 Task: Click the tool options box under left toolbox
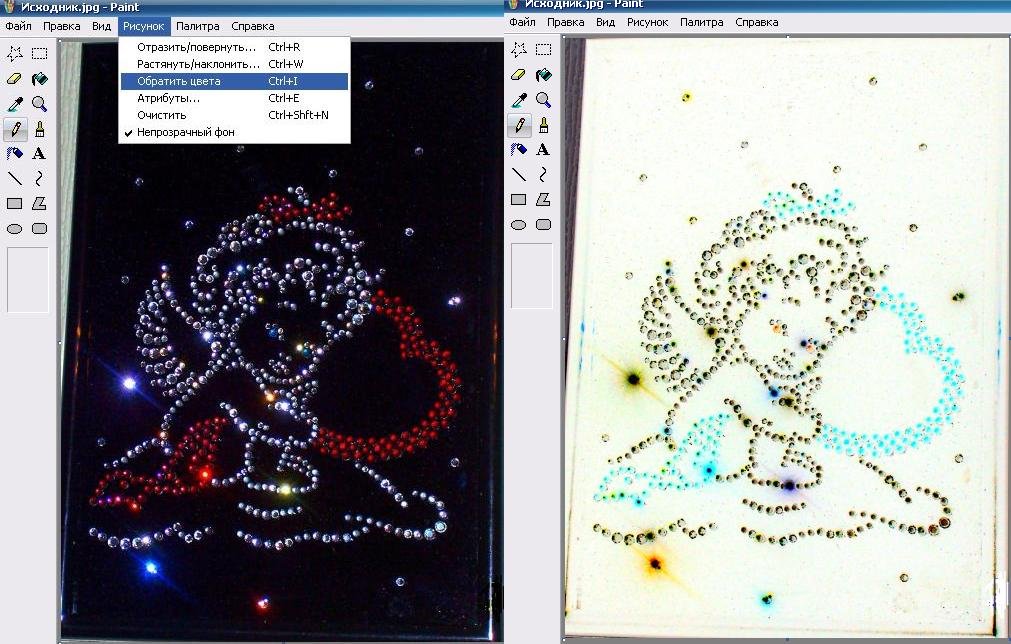point(27,280)
